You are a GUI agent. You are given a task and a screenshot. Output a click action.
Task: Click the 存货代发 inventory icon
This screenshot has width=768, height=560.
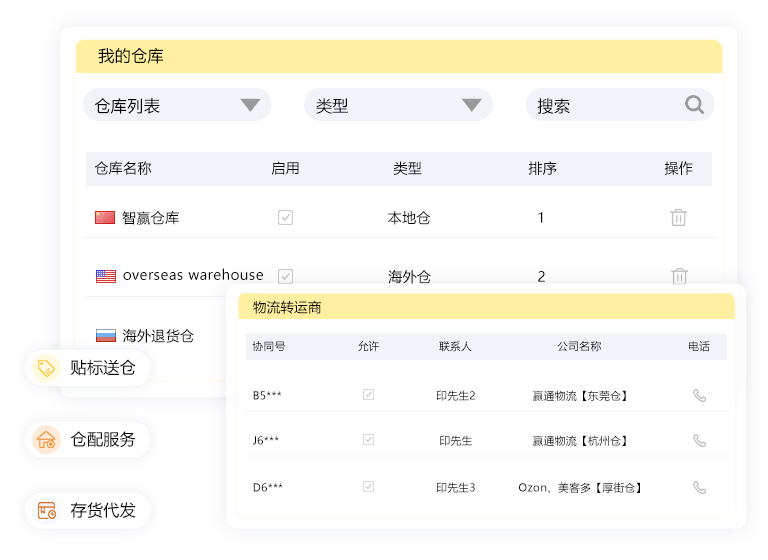pos(46,510)
